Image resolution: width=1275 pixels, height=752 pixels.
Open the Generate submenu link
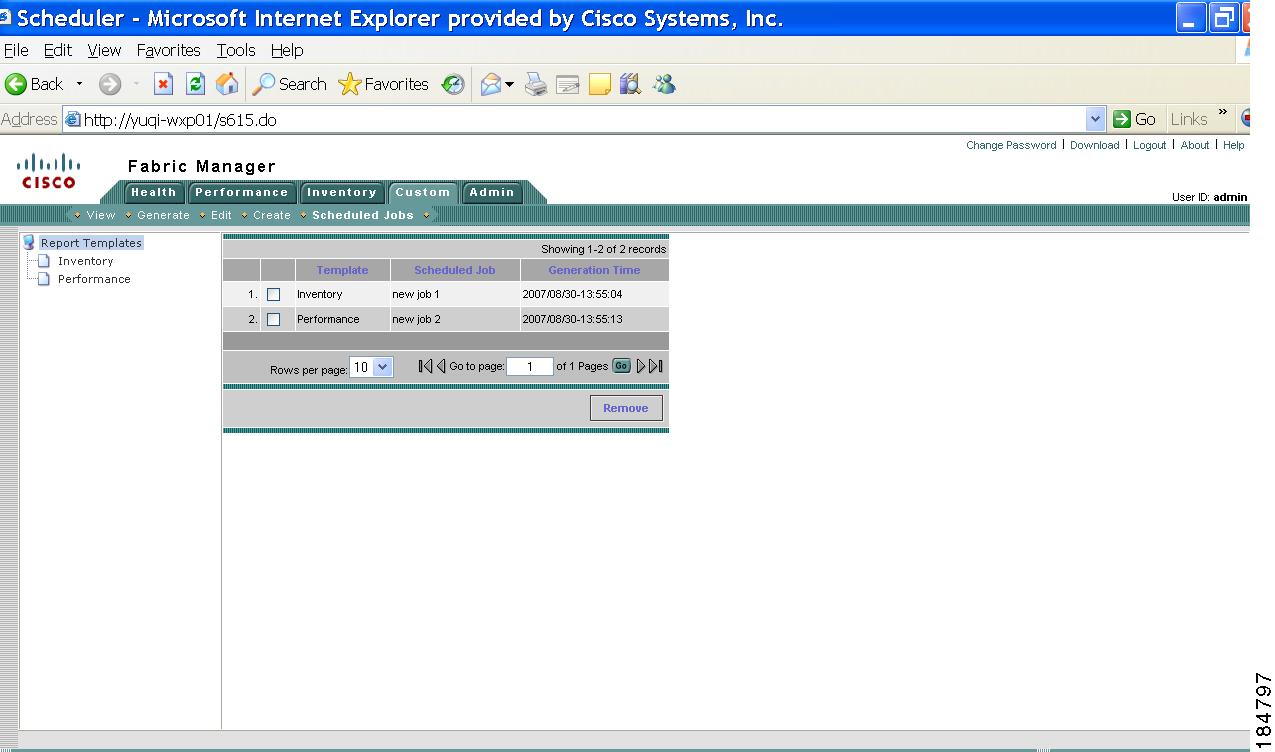tap(163, 215)
